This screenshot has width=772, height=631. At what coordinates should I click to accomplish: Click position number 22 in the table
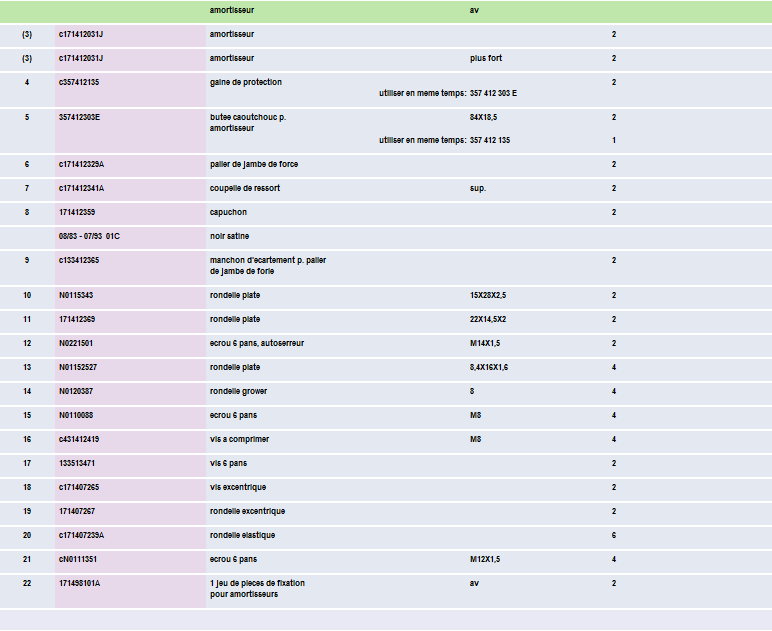pos(27,583)
